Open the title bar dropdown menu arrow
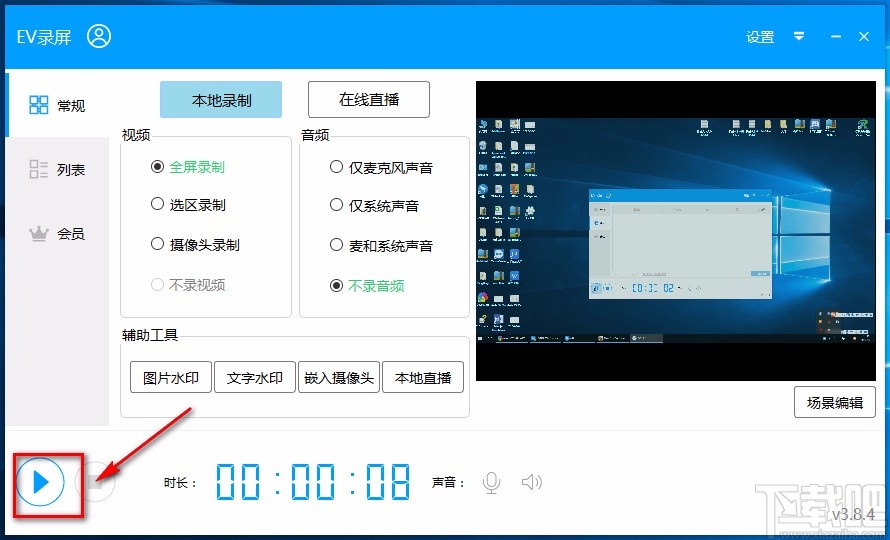This screenshot has height=540, width=890. [x=799, y=37]
